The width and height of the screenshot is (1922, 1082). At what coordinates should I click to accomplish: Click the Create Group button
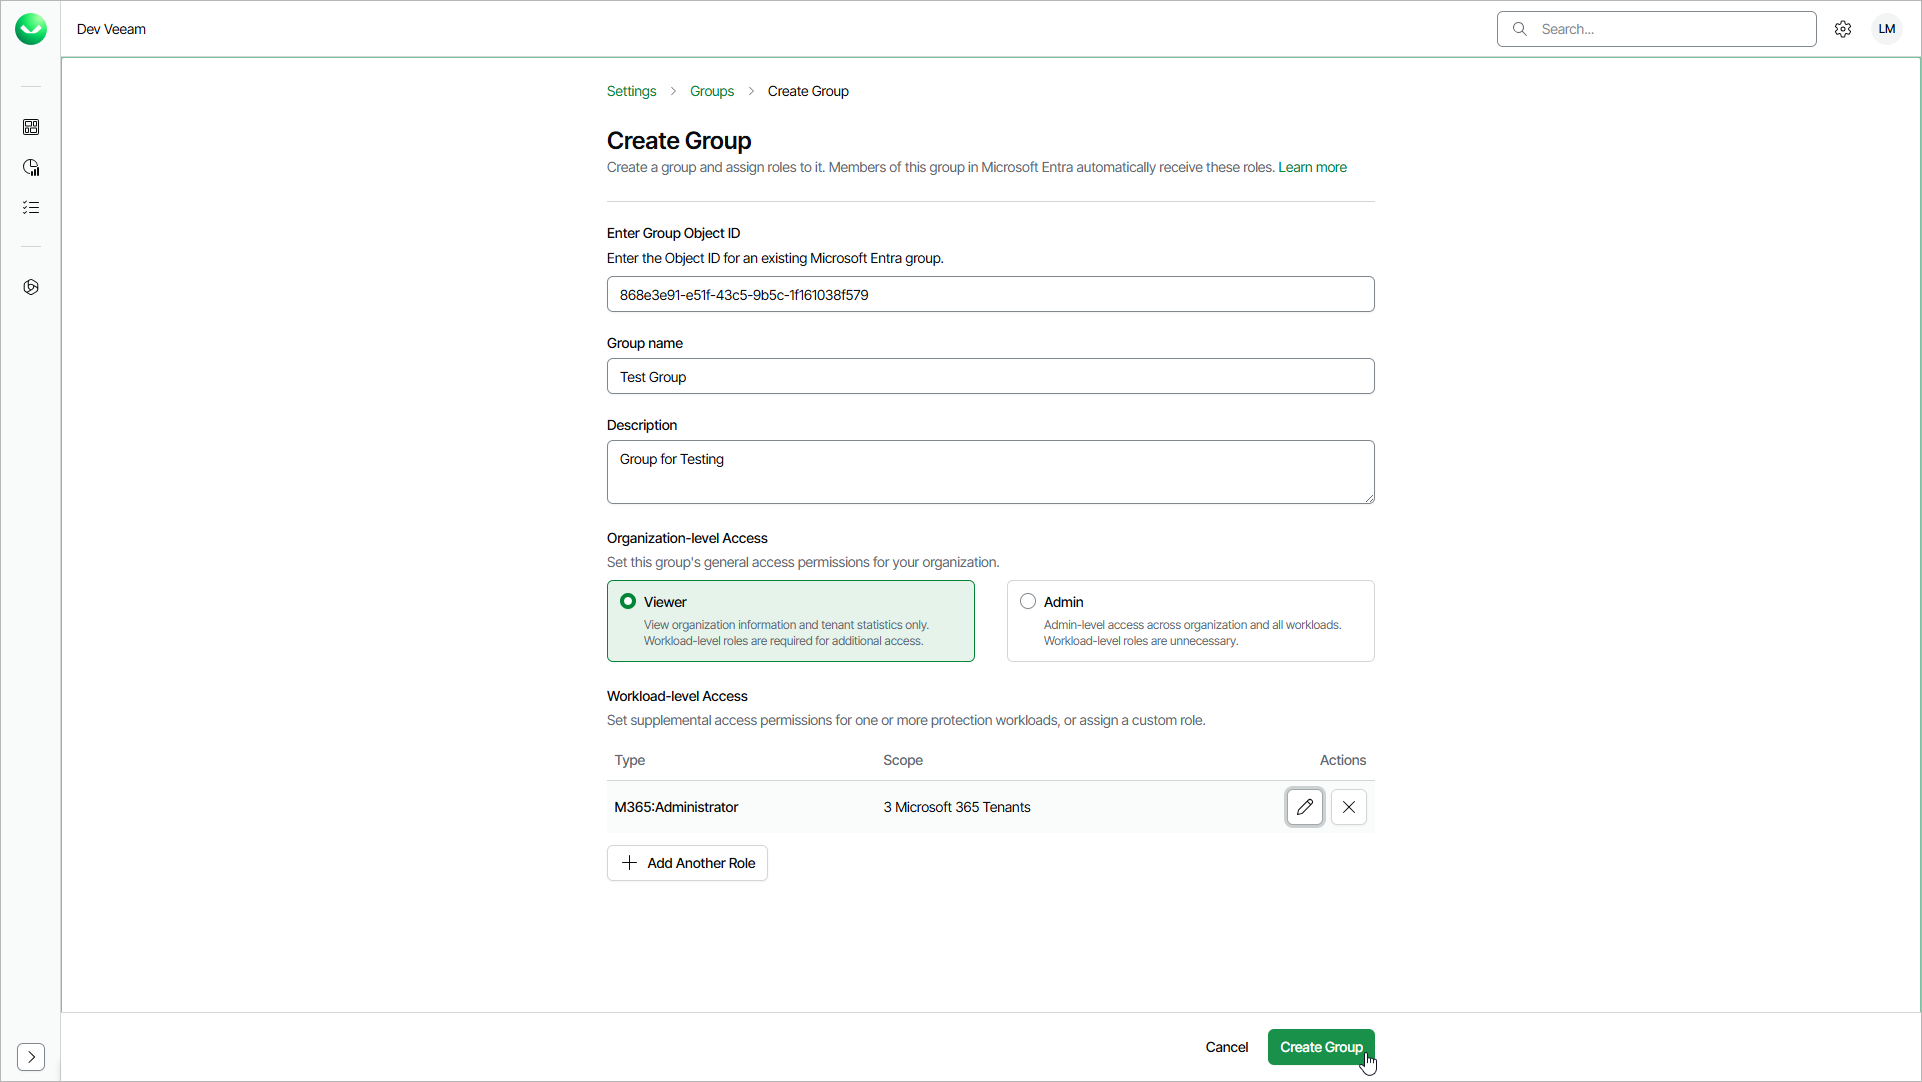point(1320,1047)
